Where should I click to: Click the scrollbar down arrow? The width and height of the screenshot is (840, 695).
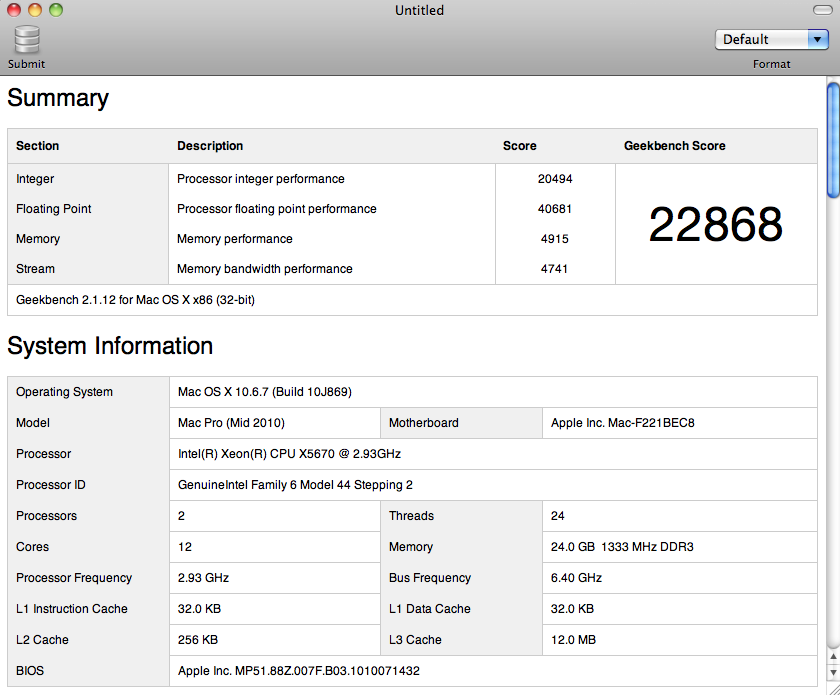[x=833, y=672]
